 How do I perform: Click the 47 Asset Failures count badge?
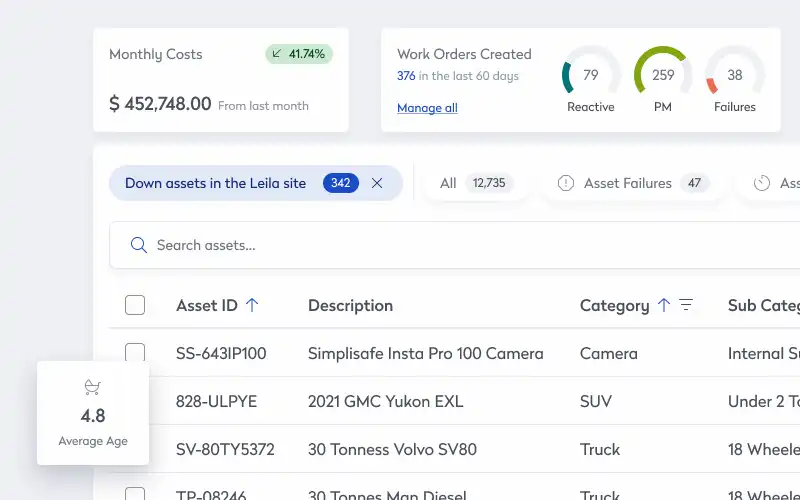[694, 183]
